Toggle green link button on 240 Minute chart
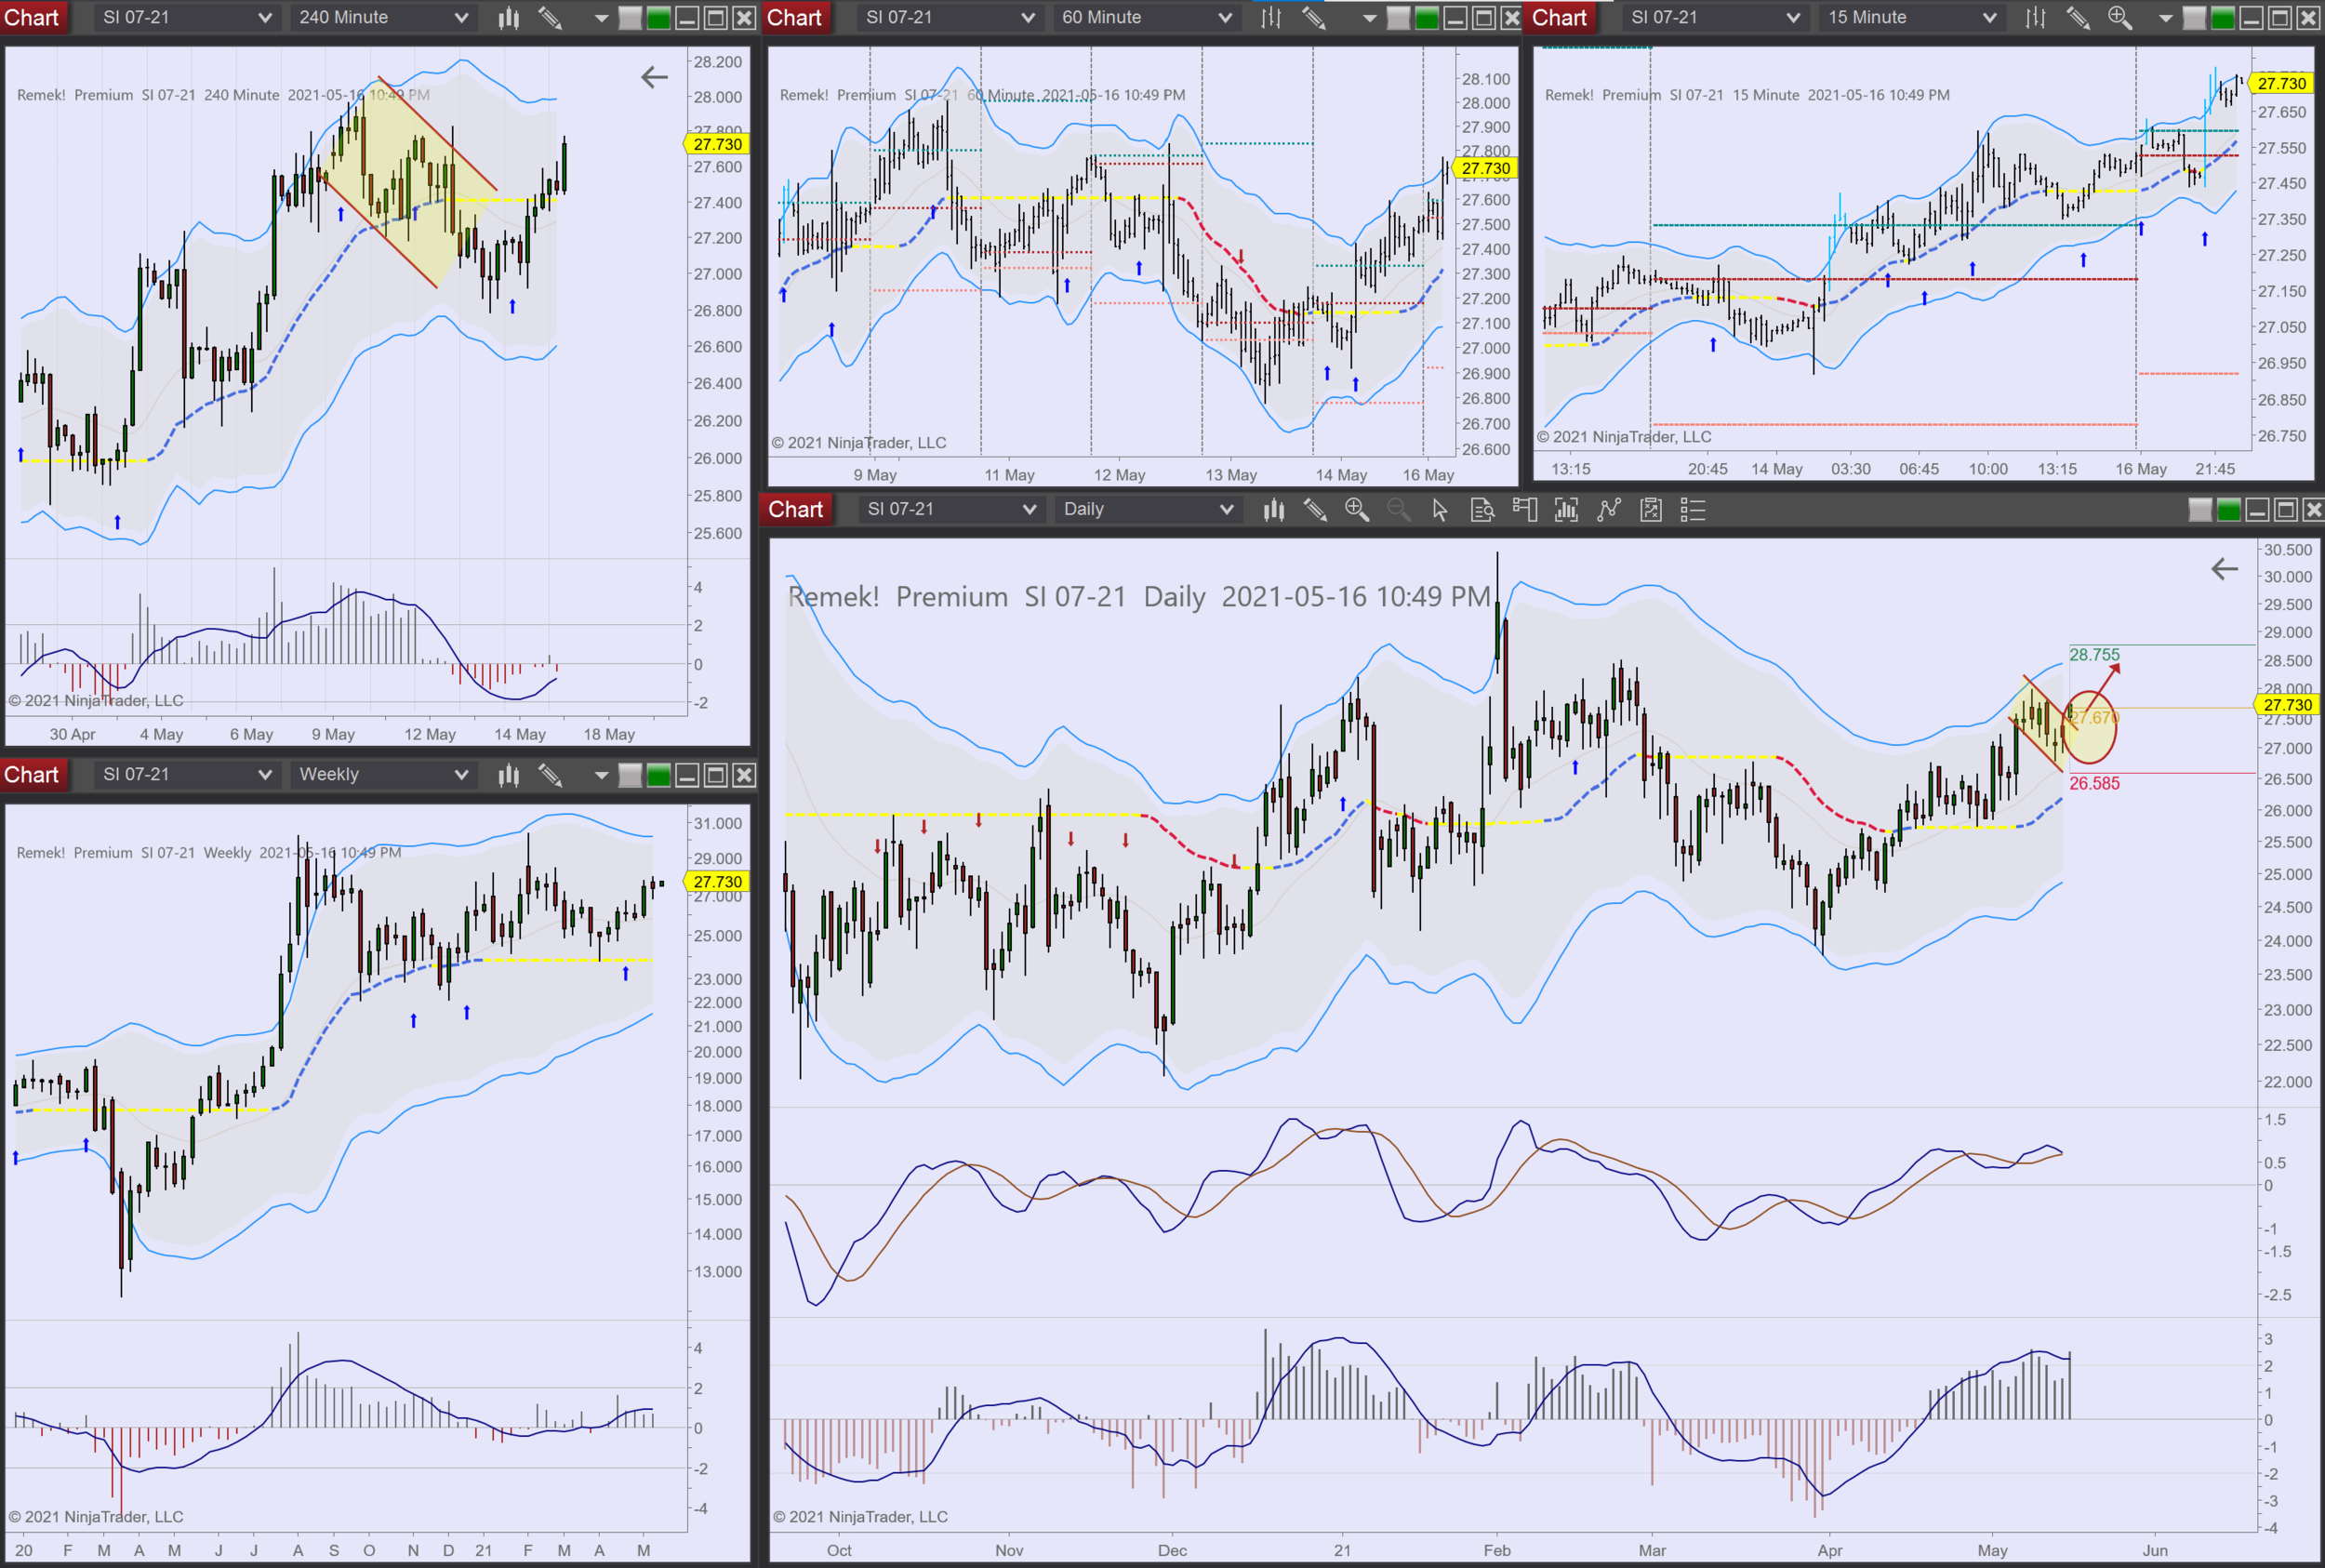This screenshot has height=1568, width=2325. click(x=658, y=17)
